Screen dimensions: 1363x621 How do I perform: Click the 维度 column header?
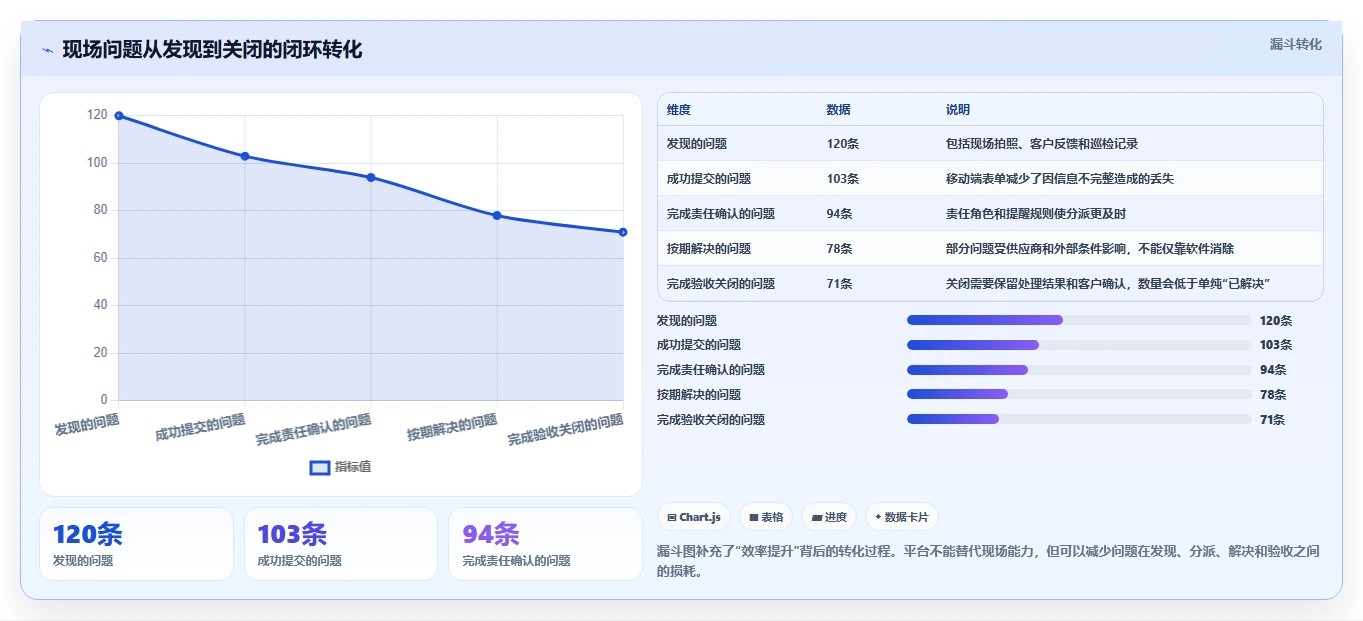[x=679, y=110]
